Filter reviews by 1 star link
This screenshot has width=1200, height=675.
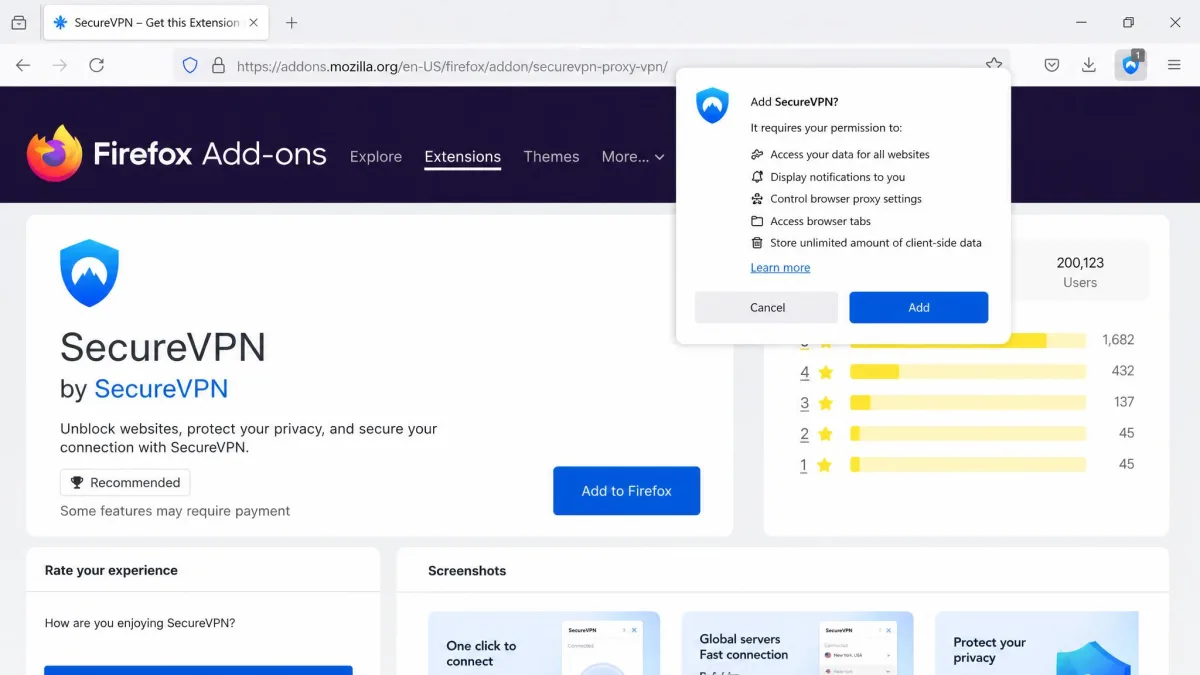804,464
